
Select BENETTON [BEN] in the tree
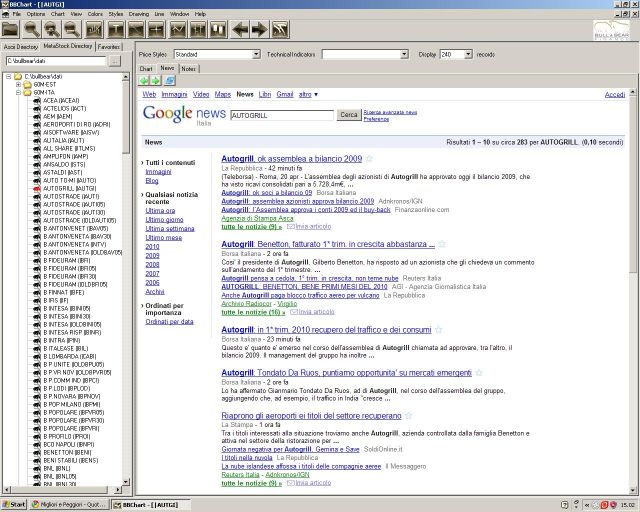click(67, 452)
